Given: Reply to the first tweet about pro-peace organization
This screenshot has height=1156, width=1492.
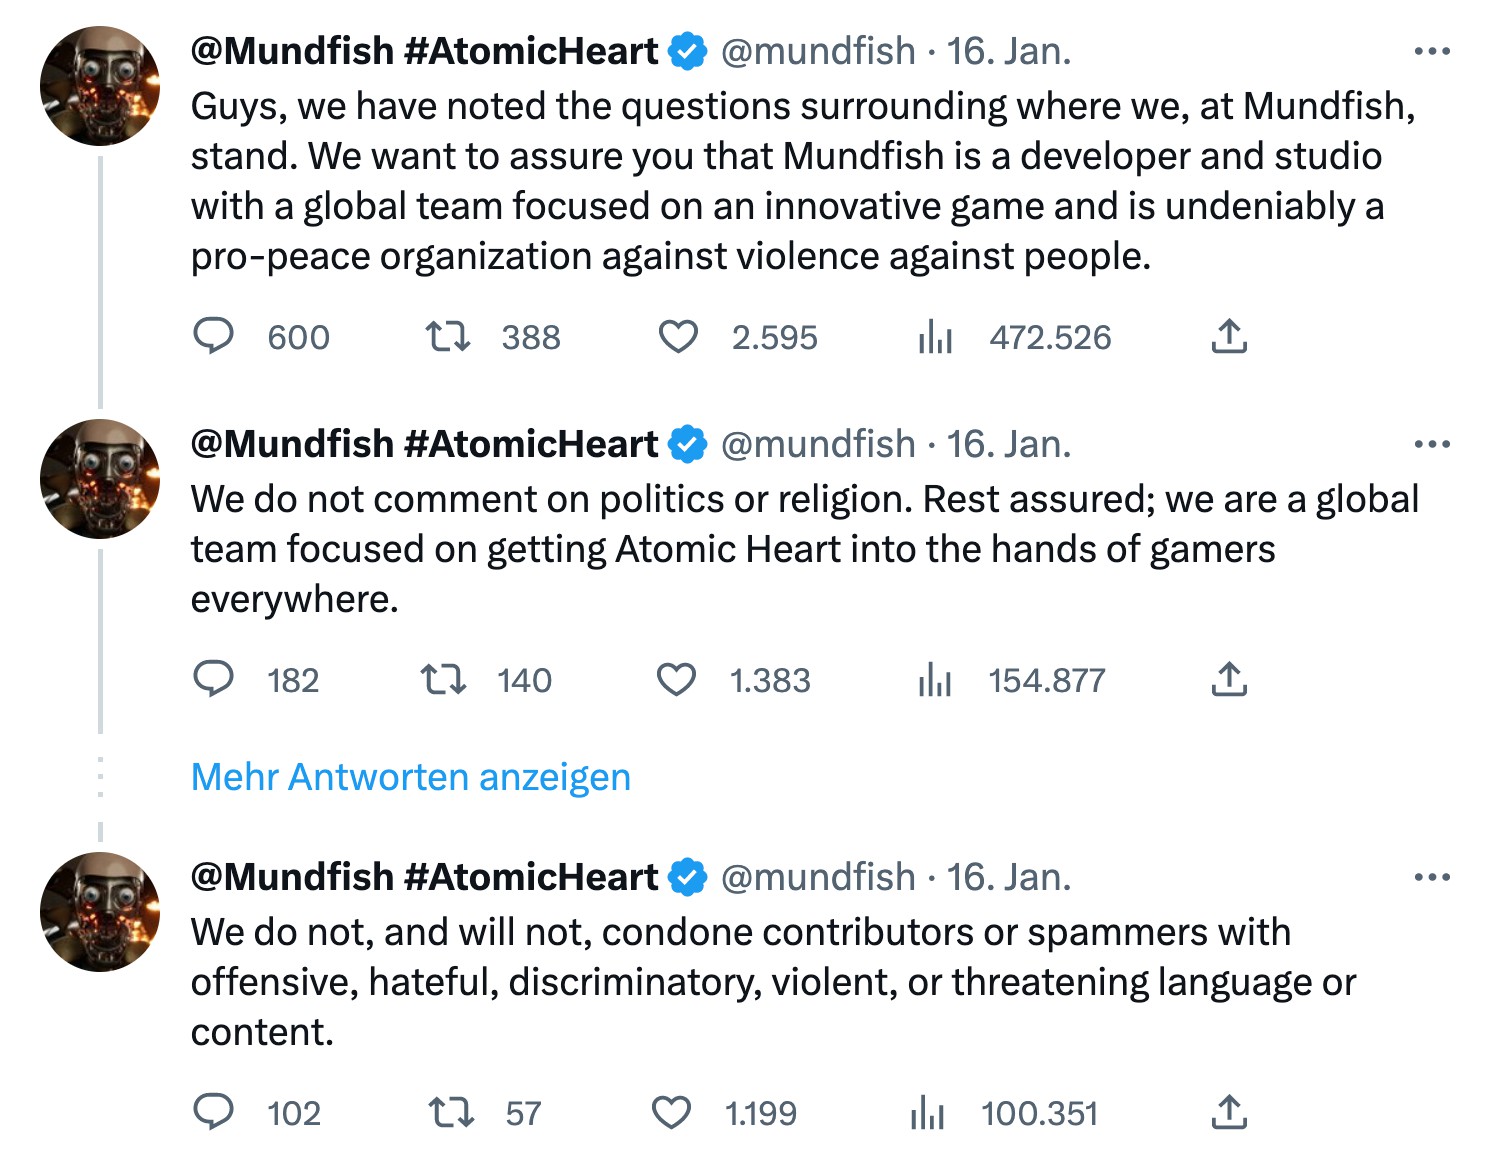Looking at the screenshot, I should pyautogui.click(x=213, y=337).
